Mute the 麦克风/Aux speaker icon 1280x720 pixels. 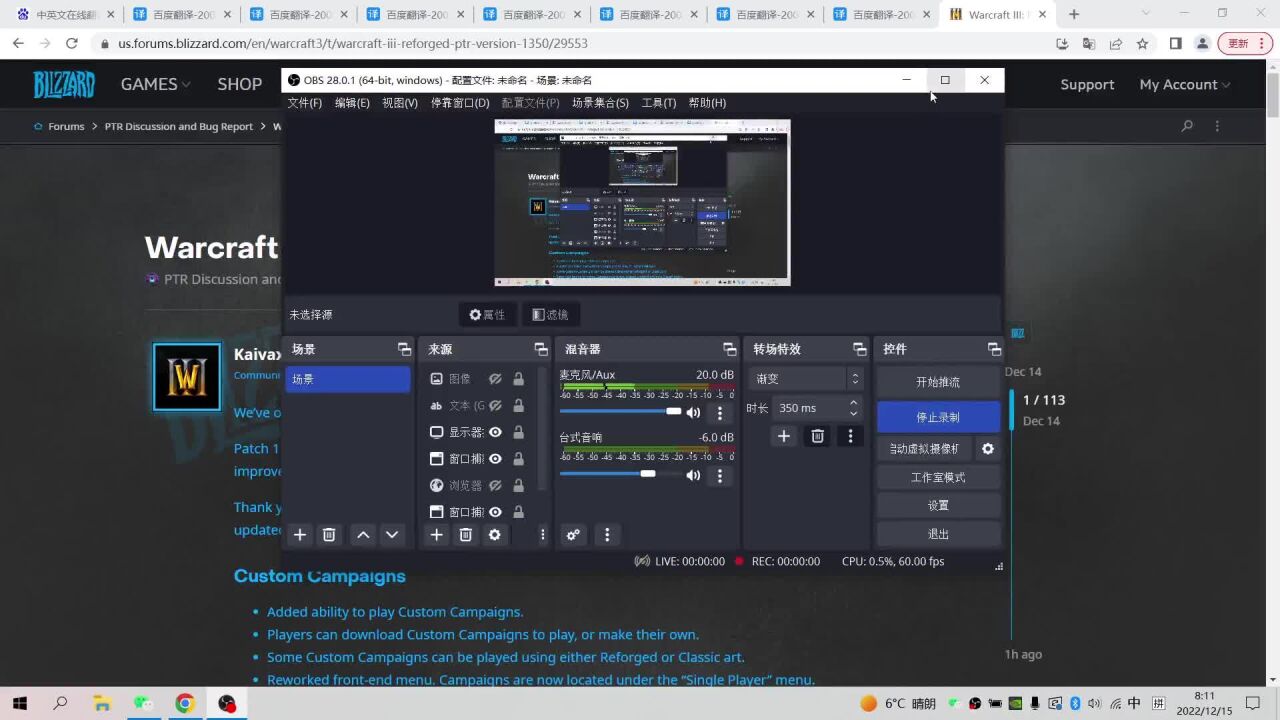tap(693, 412)
